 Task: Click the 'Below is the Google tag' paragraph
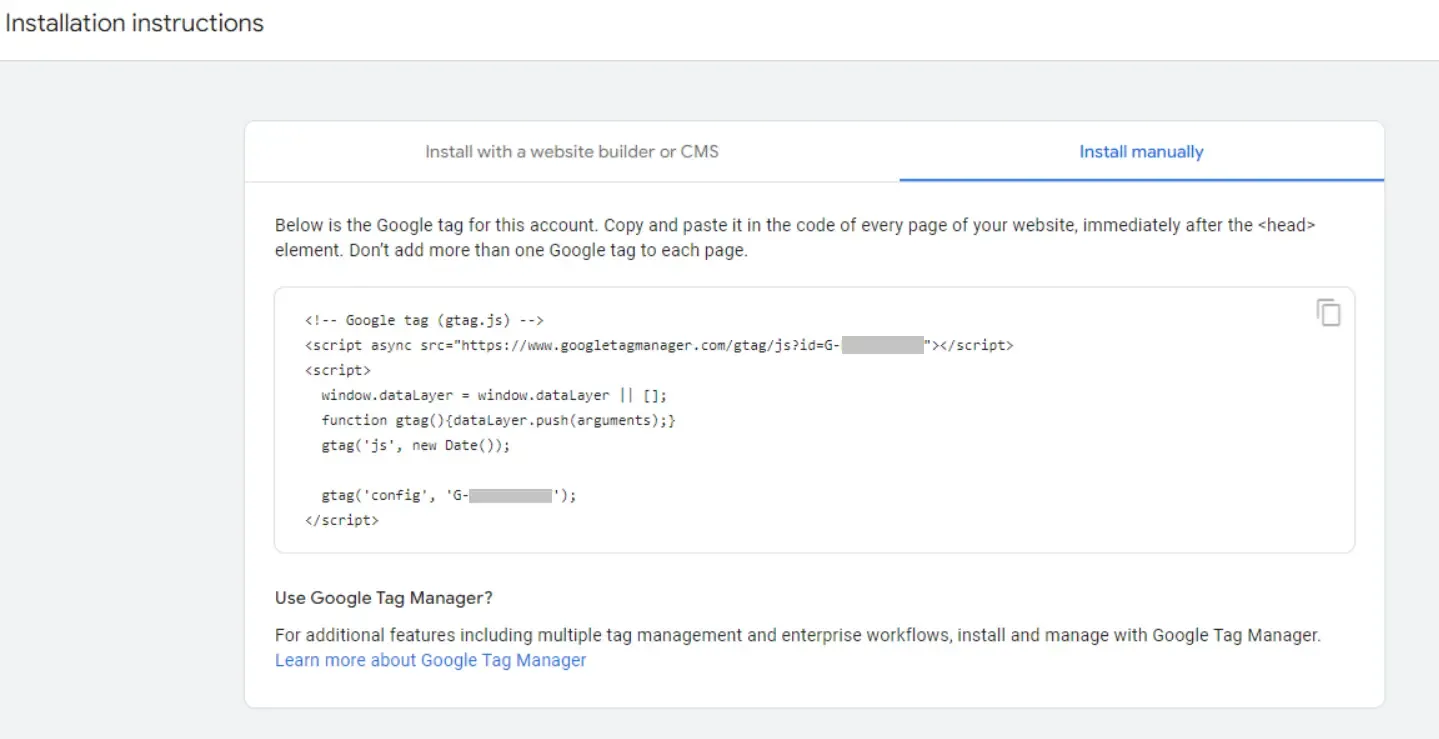(x=795, y=238)
